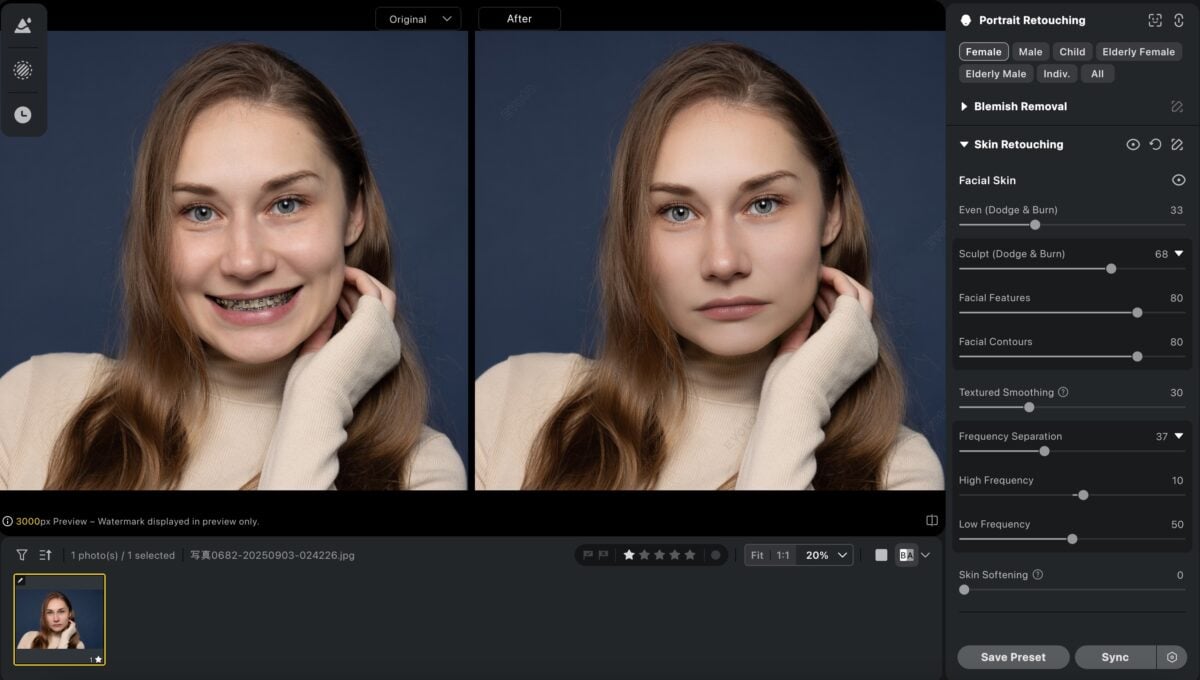Image resolution: width=1200 pixels, height=680 pixels.
Task: Switch to the Elderly Female profile
Action: click(1138, 51)
